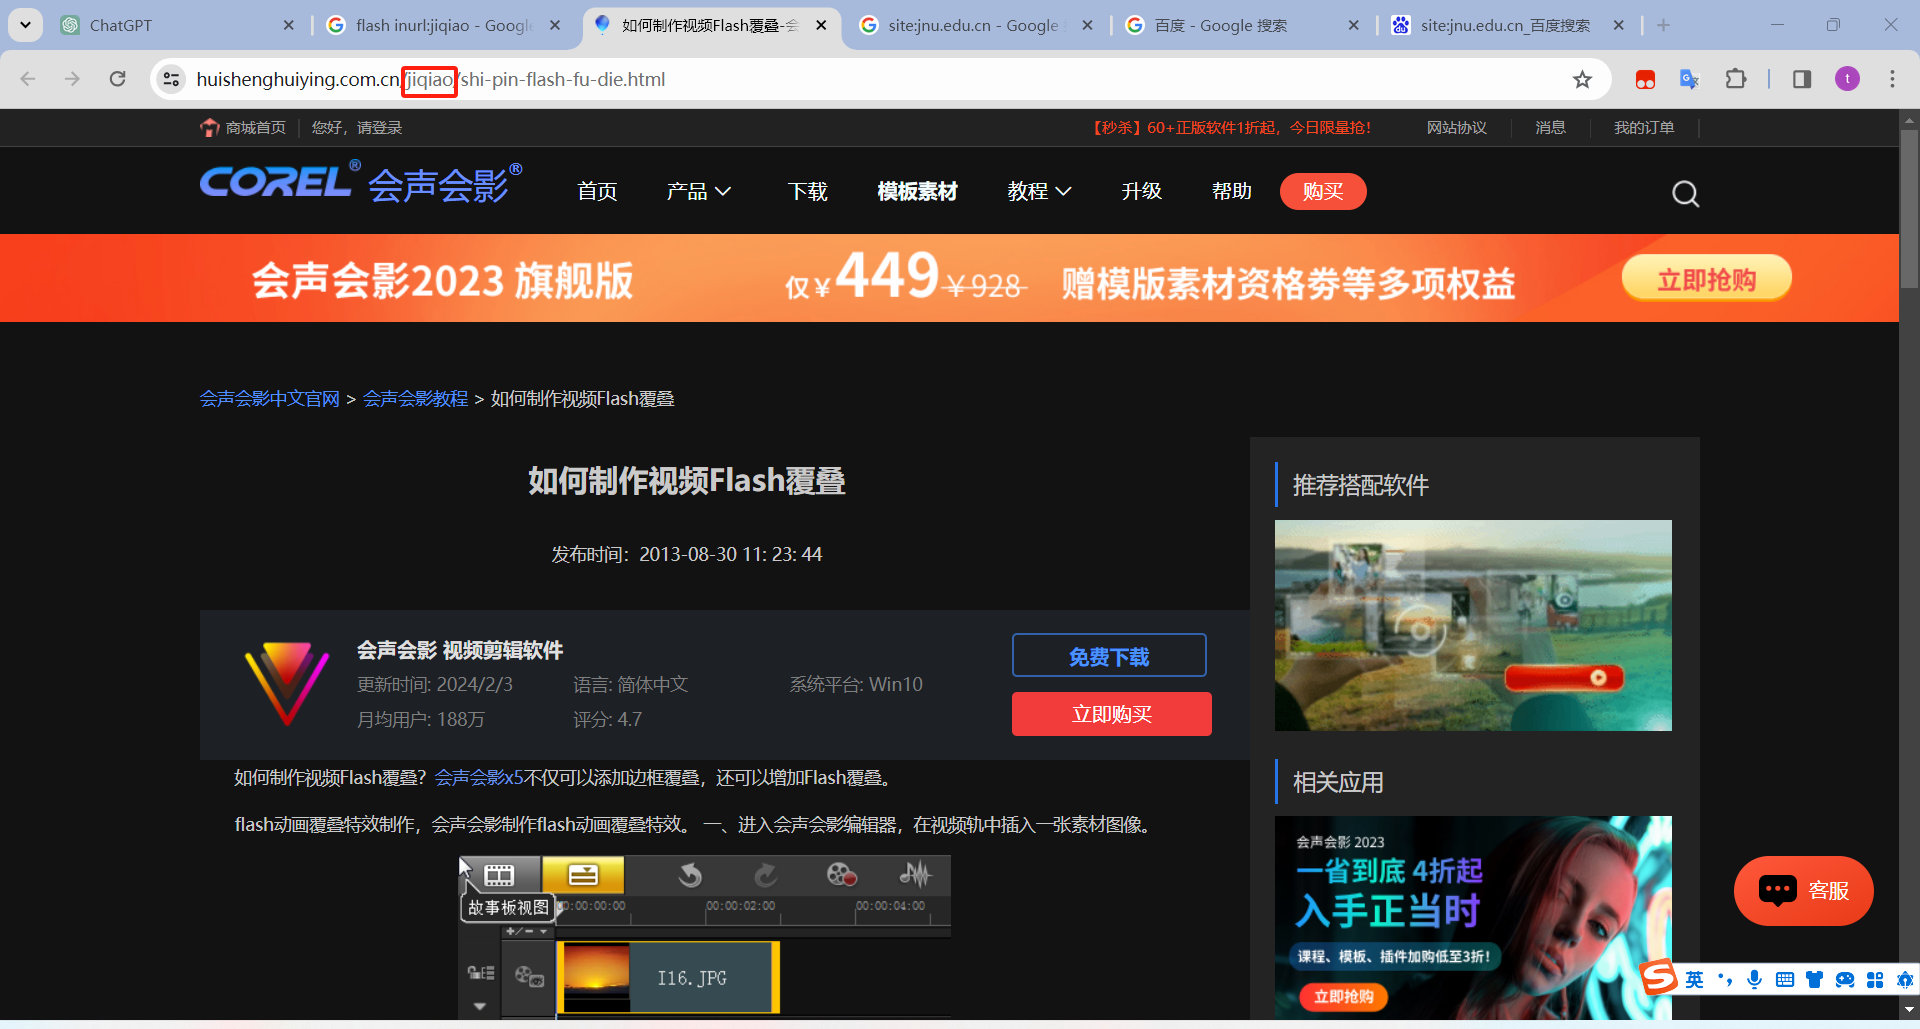Open 网站协议 link
The width and height of the screenshot is (1920, 1029).
click(1457, 128)
